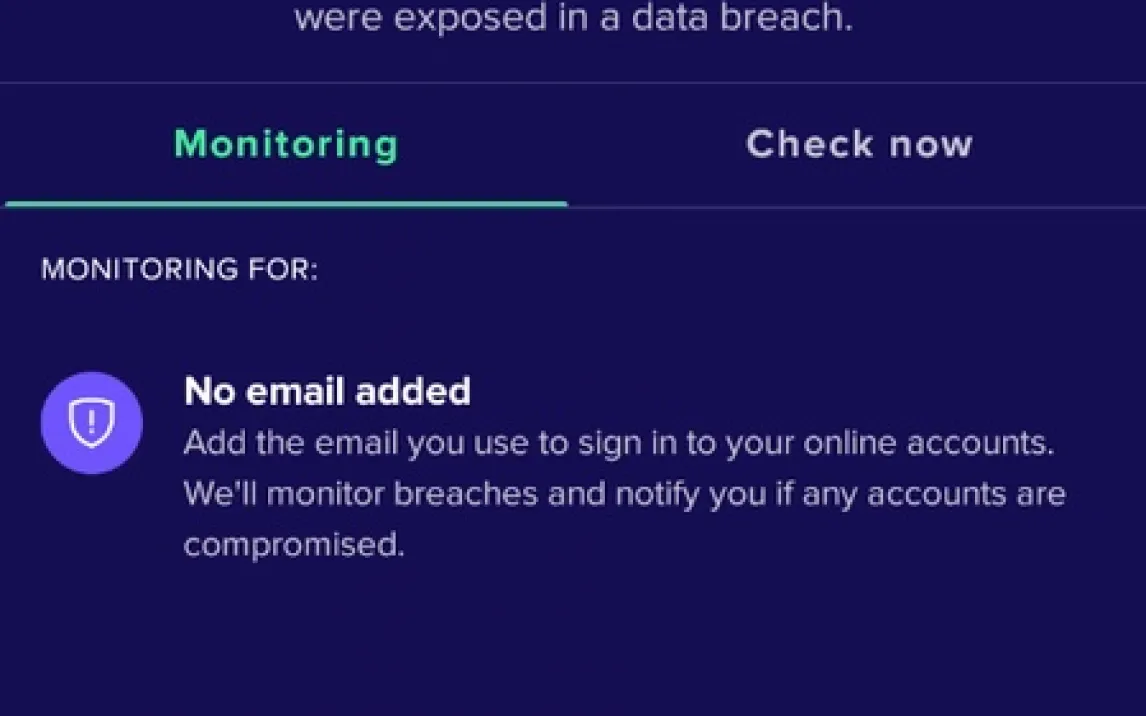Switch to the Monitoring tab
This screenshot has height=716, width=1146.
point(286,144)
